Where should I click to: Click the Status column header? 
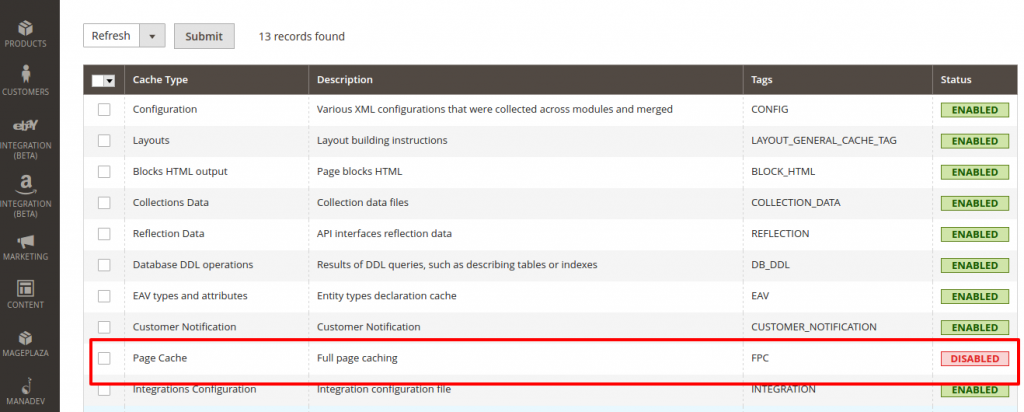coord(956,80)
